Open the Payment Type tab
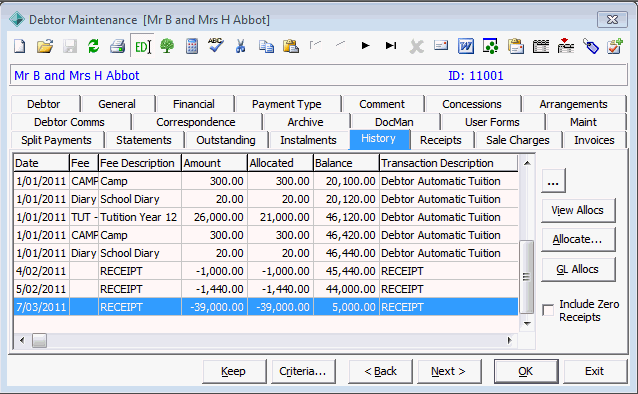Viewport: 638px width, 394px height. [x=286, y=104]
